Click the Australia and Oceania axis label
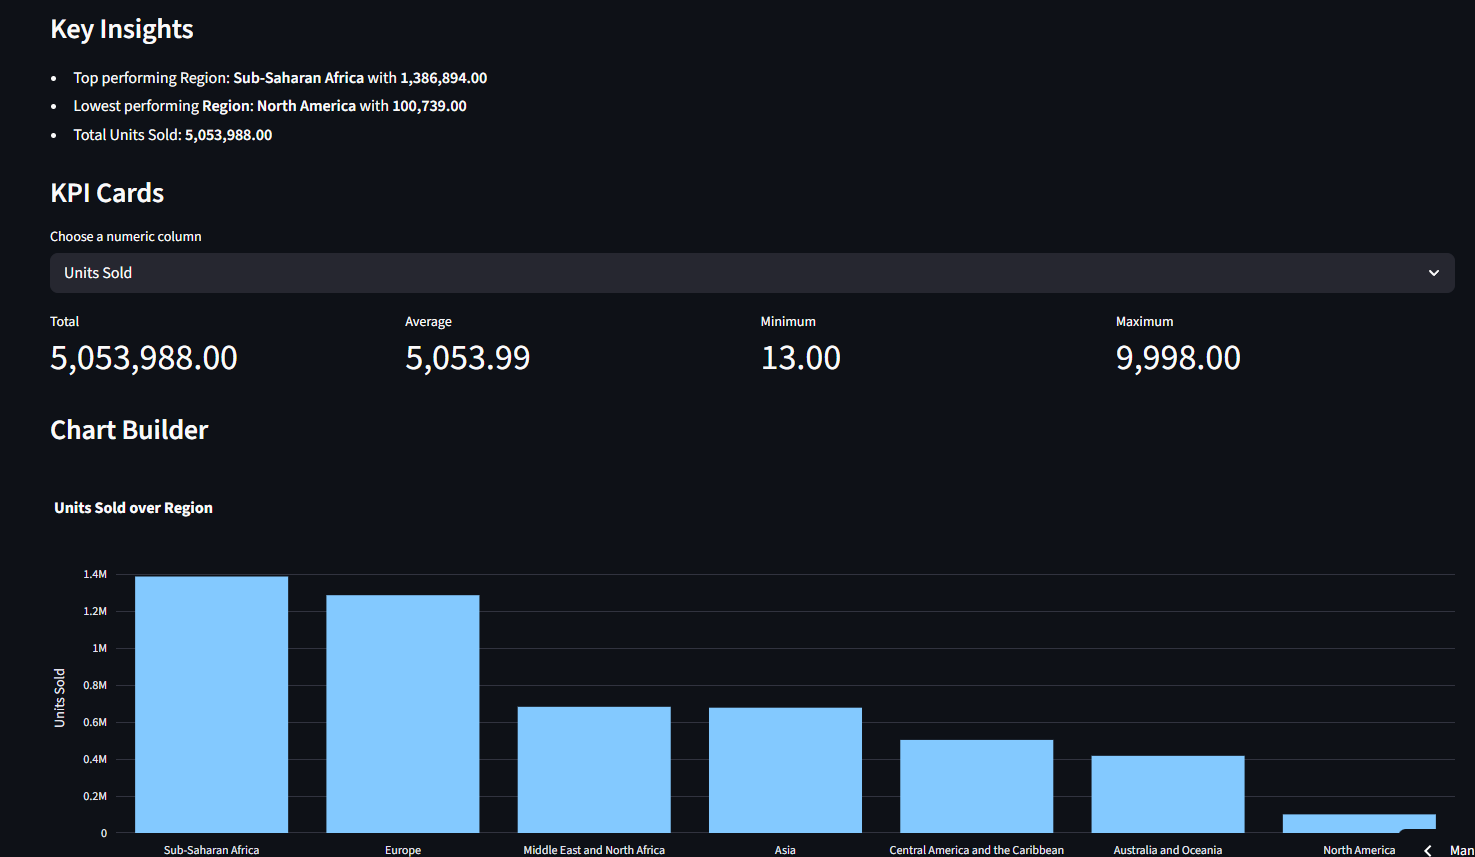 click(1168, 850)
